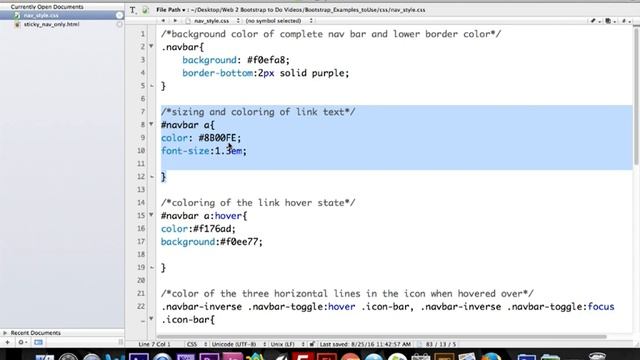Open the CSS language popup in status bar

tap(197, 344)
